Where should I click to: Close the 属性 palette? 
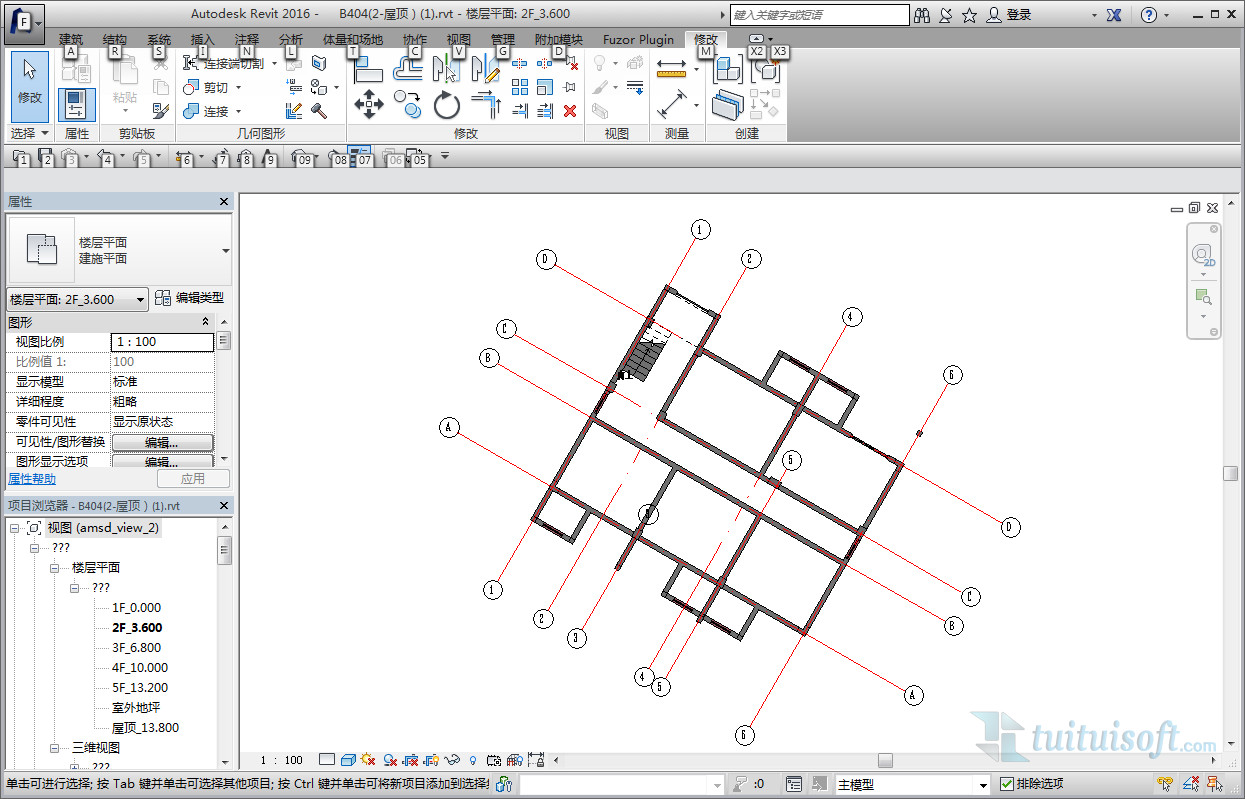[224, 202]
